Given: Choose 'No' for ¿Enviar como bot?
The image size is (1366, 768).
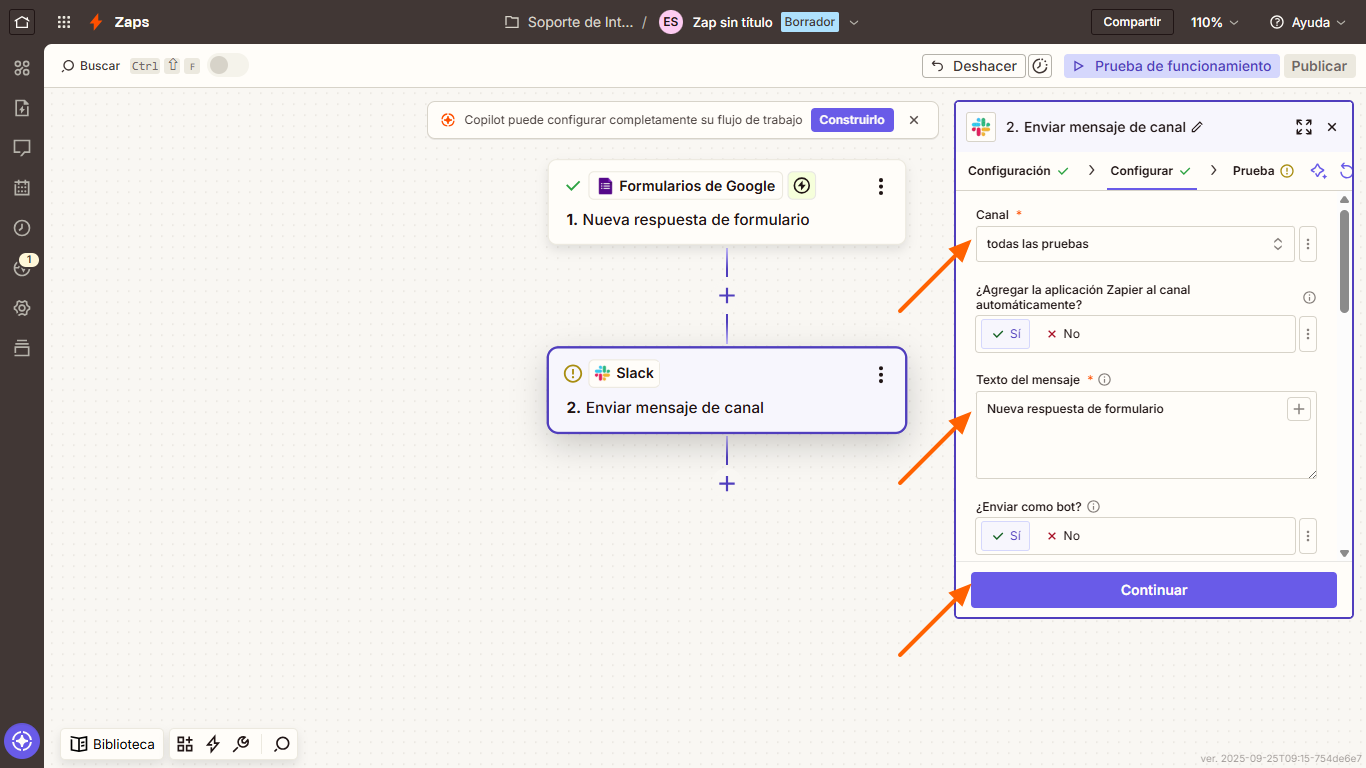Looking at the screenshot, I should tap(1063, 536).
